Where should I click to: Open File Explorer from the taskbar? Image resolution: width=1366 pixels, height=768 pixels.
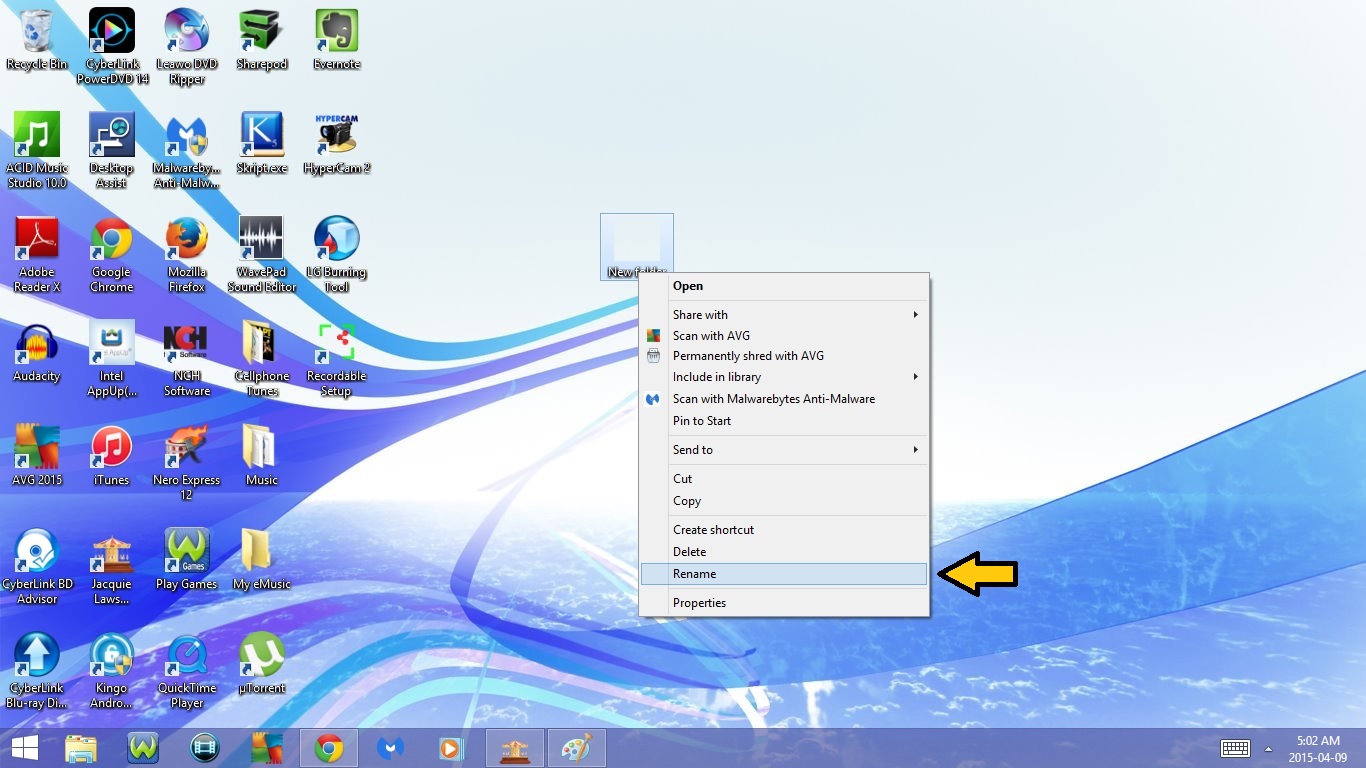click(x=81, y=748)
